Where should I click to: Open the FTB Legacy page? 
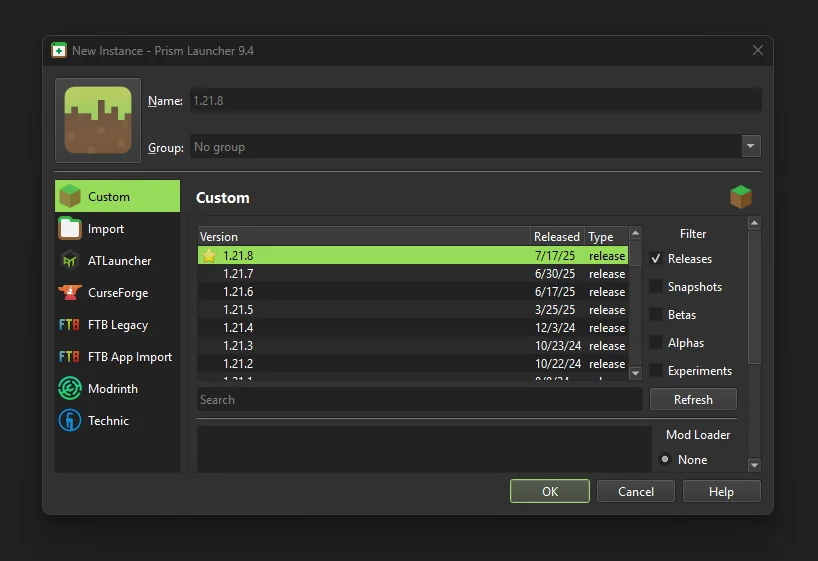tap(117, 325)
